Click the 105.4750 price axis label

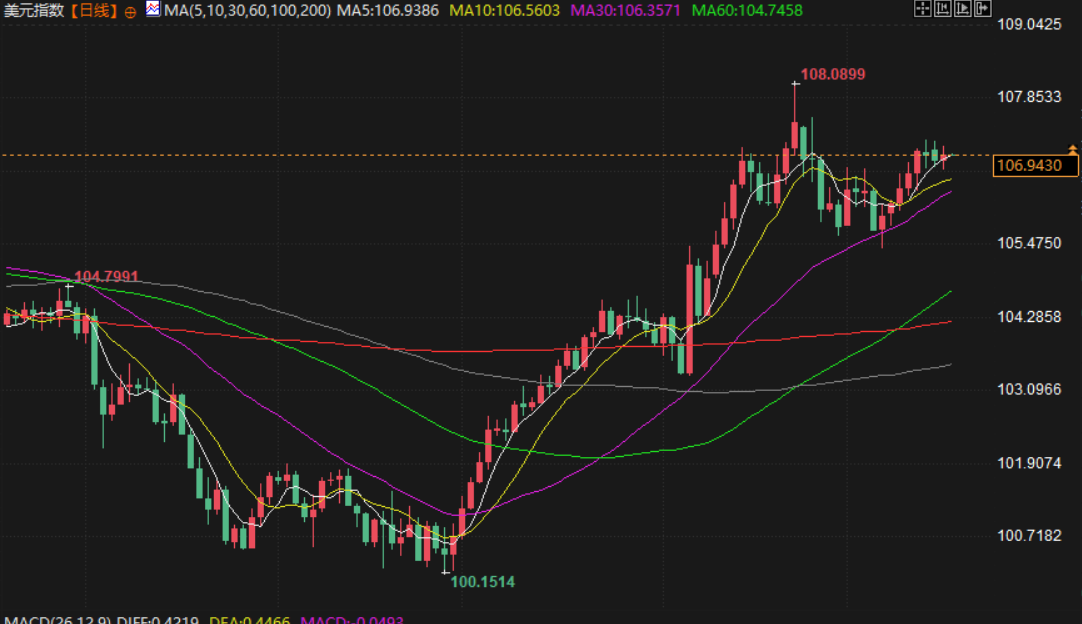[1029, 243]
